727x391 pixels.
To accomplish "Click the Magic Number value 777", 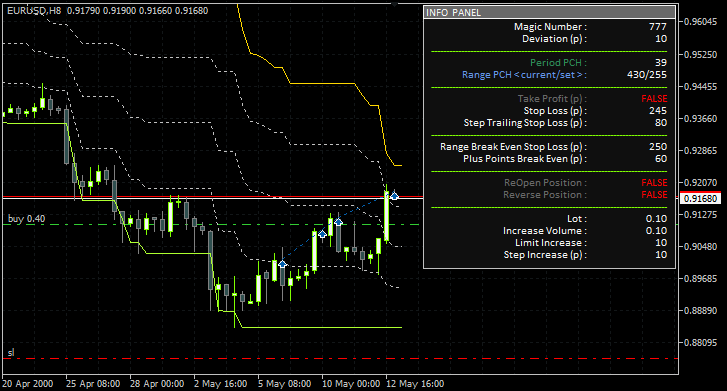I will pos(658,27).
